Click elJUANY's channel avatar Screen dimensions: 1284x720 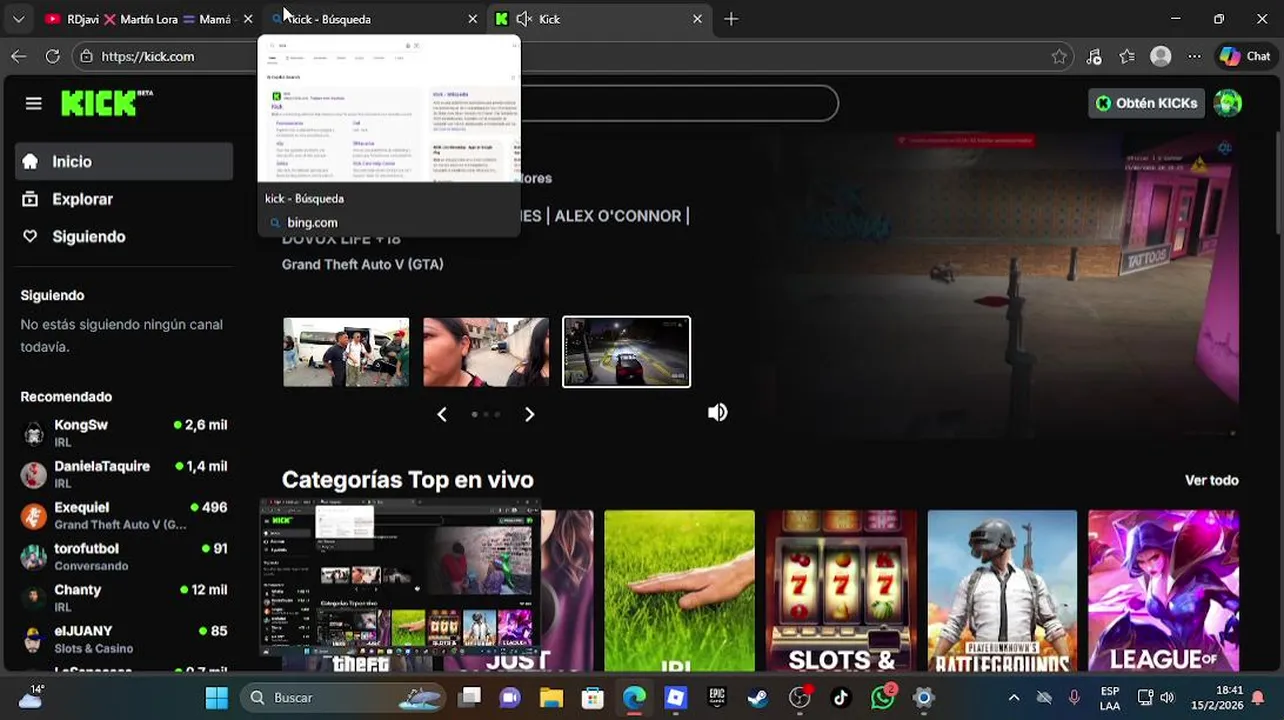click(x=34, y=639)
